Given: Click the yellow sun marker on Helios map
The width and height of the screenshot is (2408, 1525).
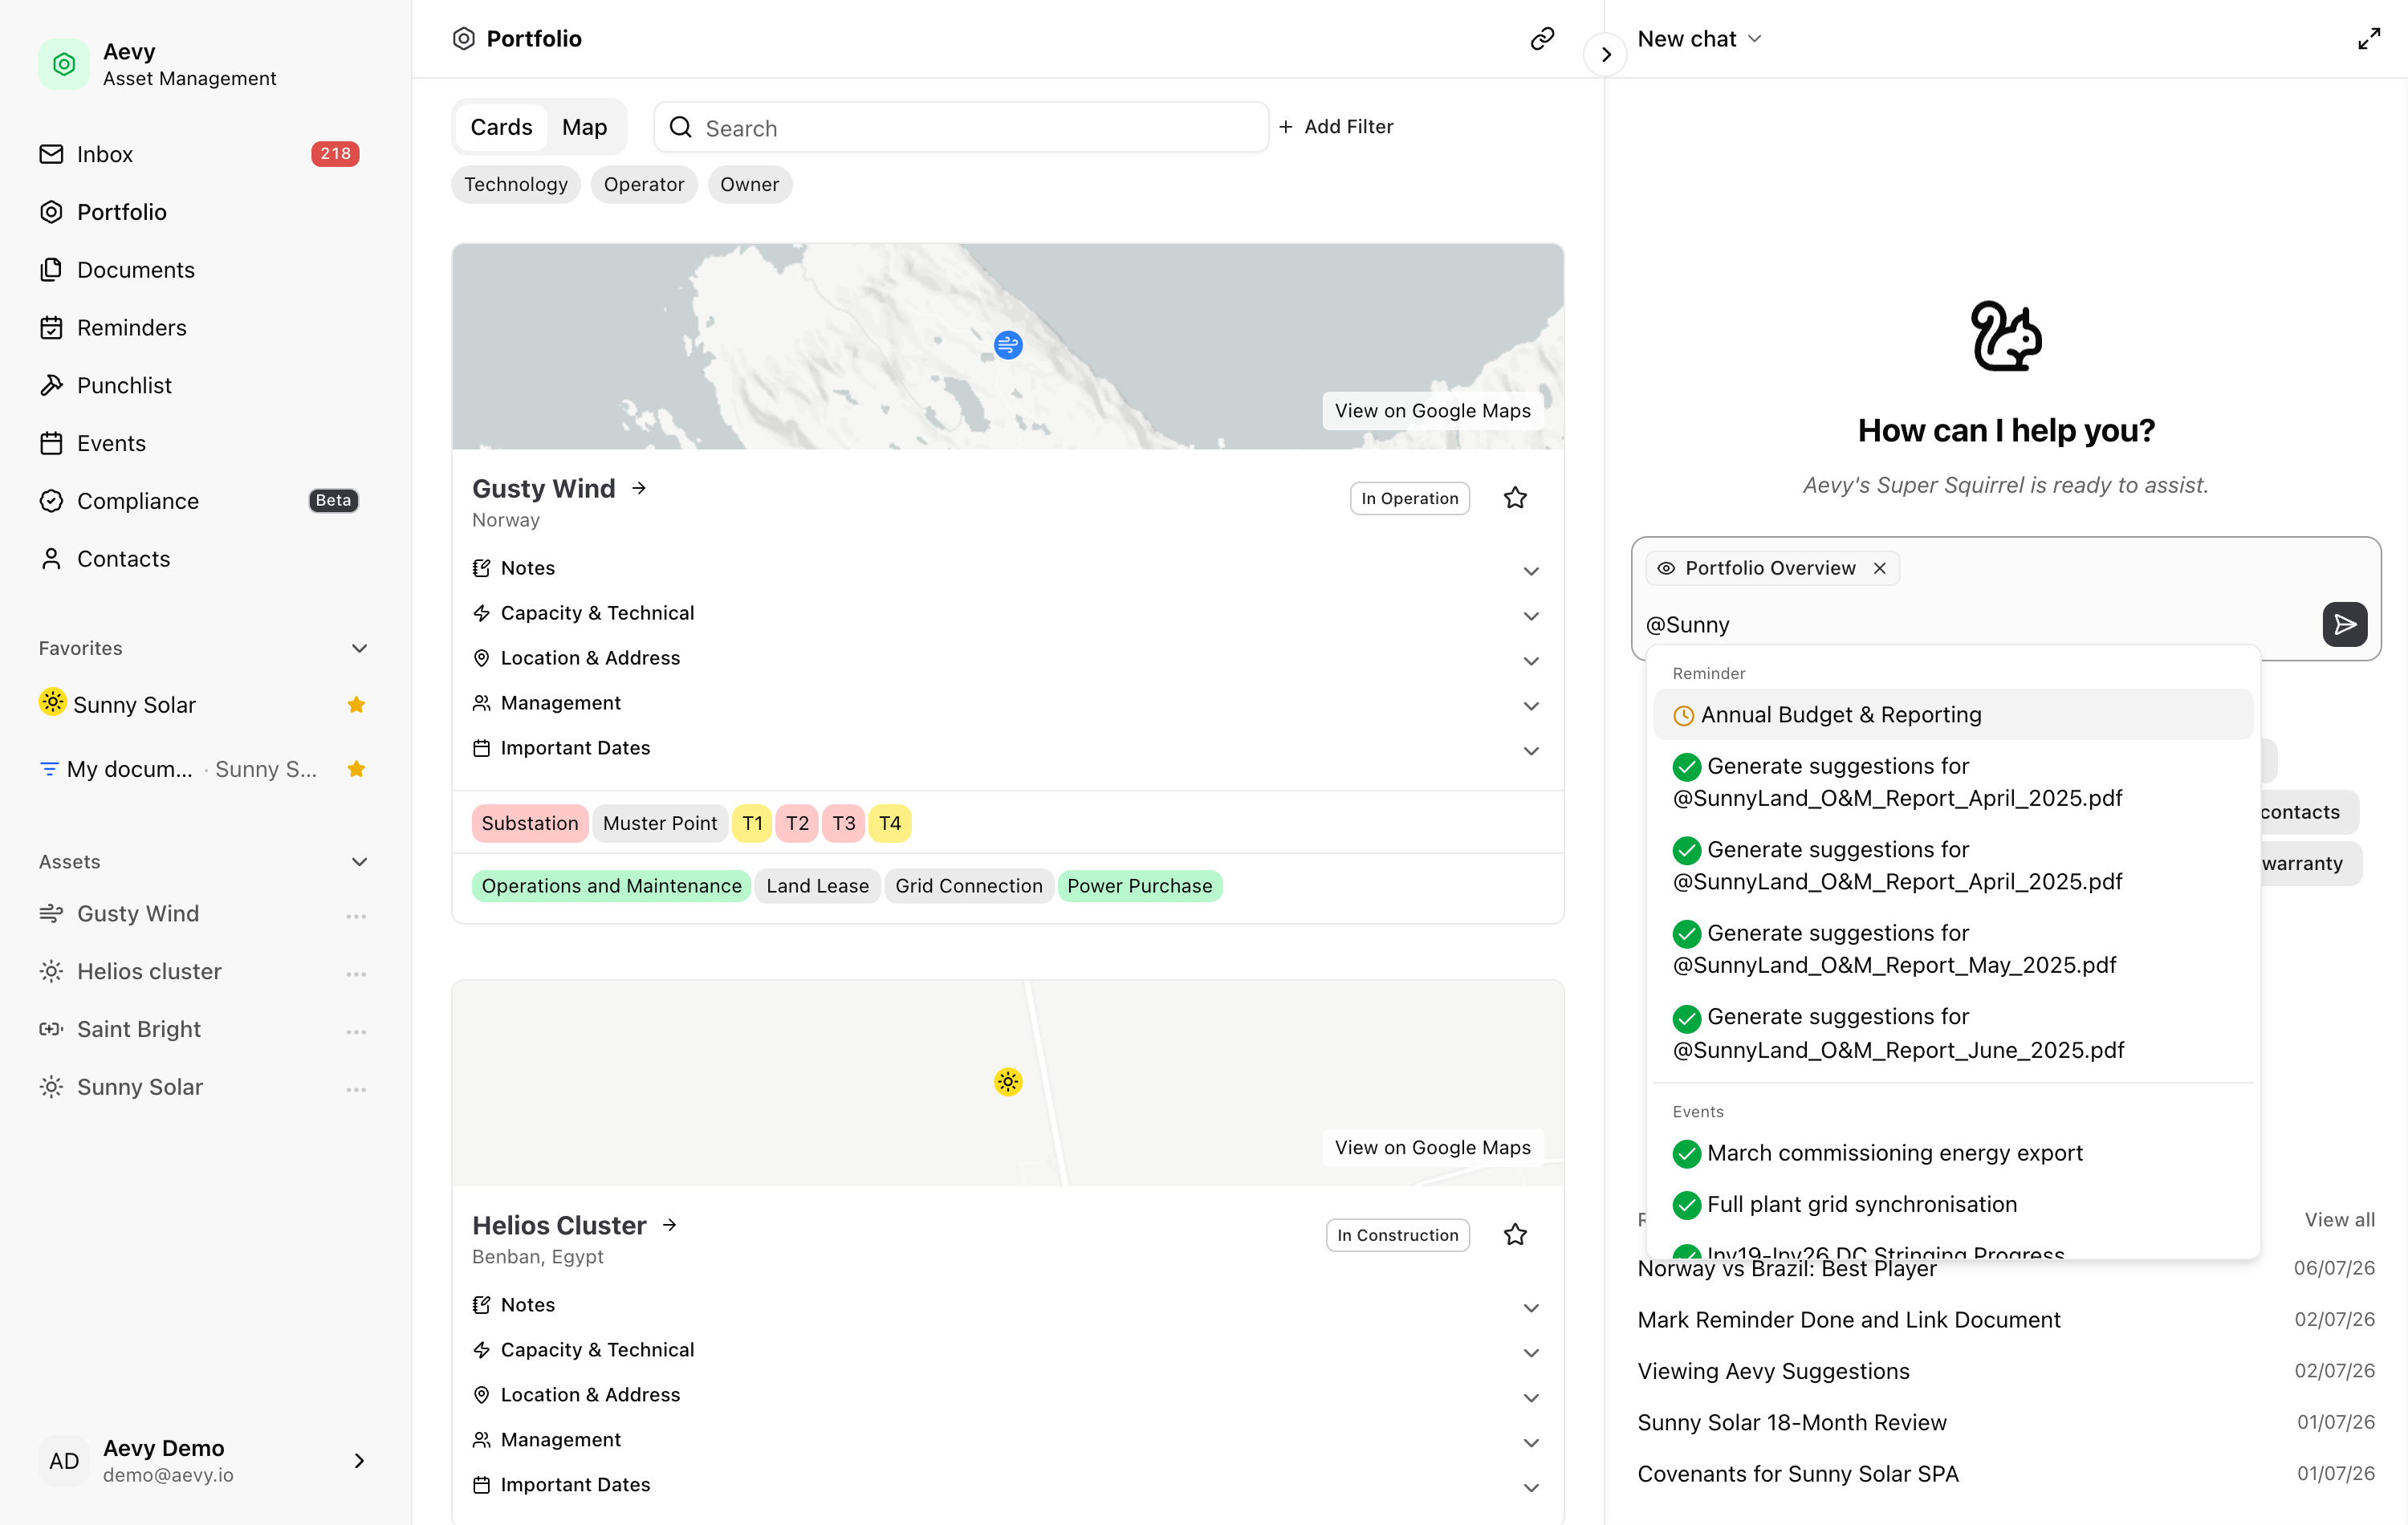Looking at the screenshot, I should click(x=1007, y=1081).
